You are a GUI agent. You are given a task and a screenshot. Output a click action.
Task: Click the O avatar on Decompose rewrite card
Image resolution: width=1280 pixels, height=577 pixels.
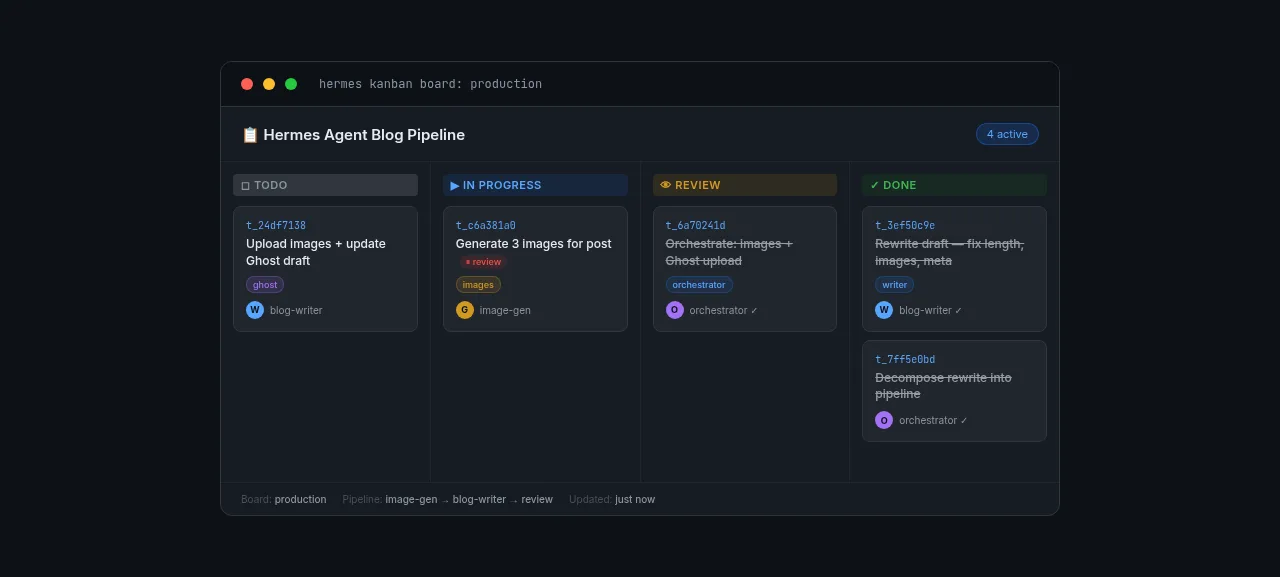coord(884,420)
